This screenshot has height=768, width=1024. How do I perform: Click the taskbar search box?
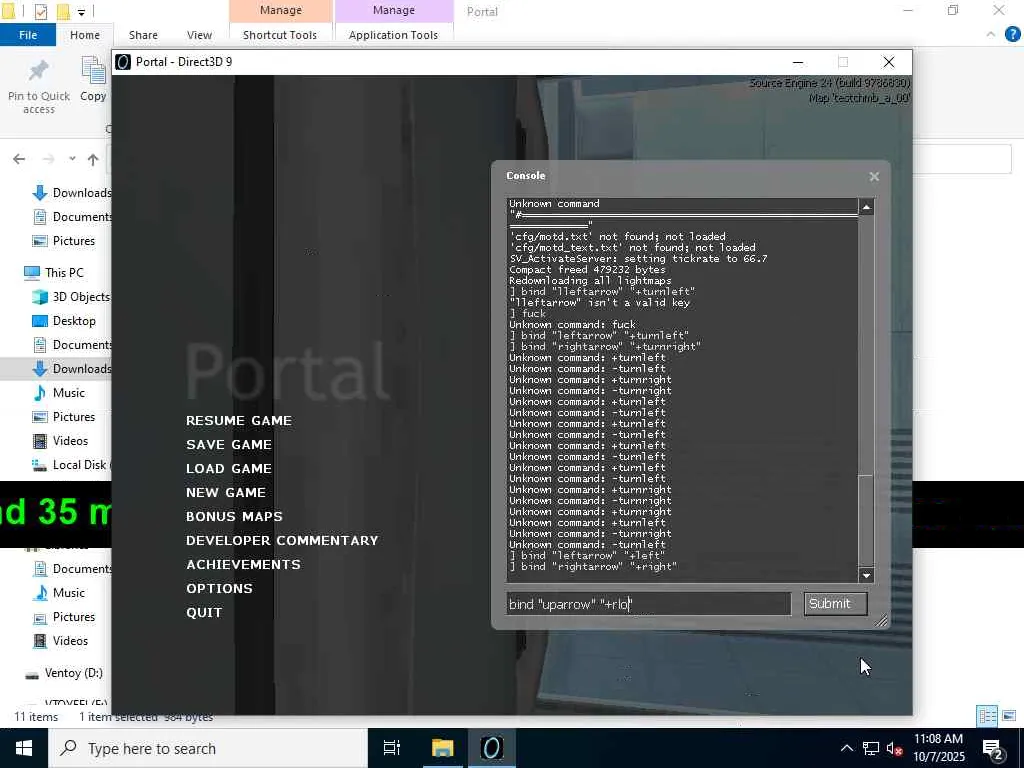[208, 748]
